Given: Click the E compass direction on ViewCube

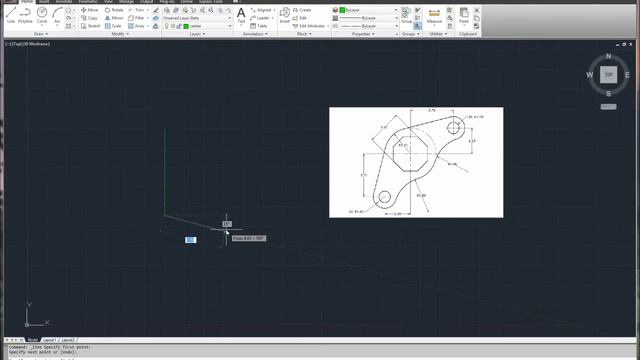Looking at the screenshot, I should [x=627, y=75].
